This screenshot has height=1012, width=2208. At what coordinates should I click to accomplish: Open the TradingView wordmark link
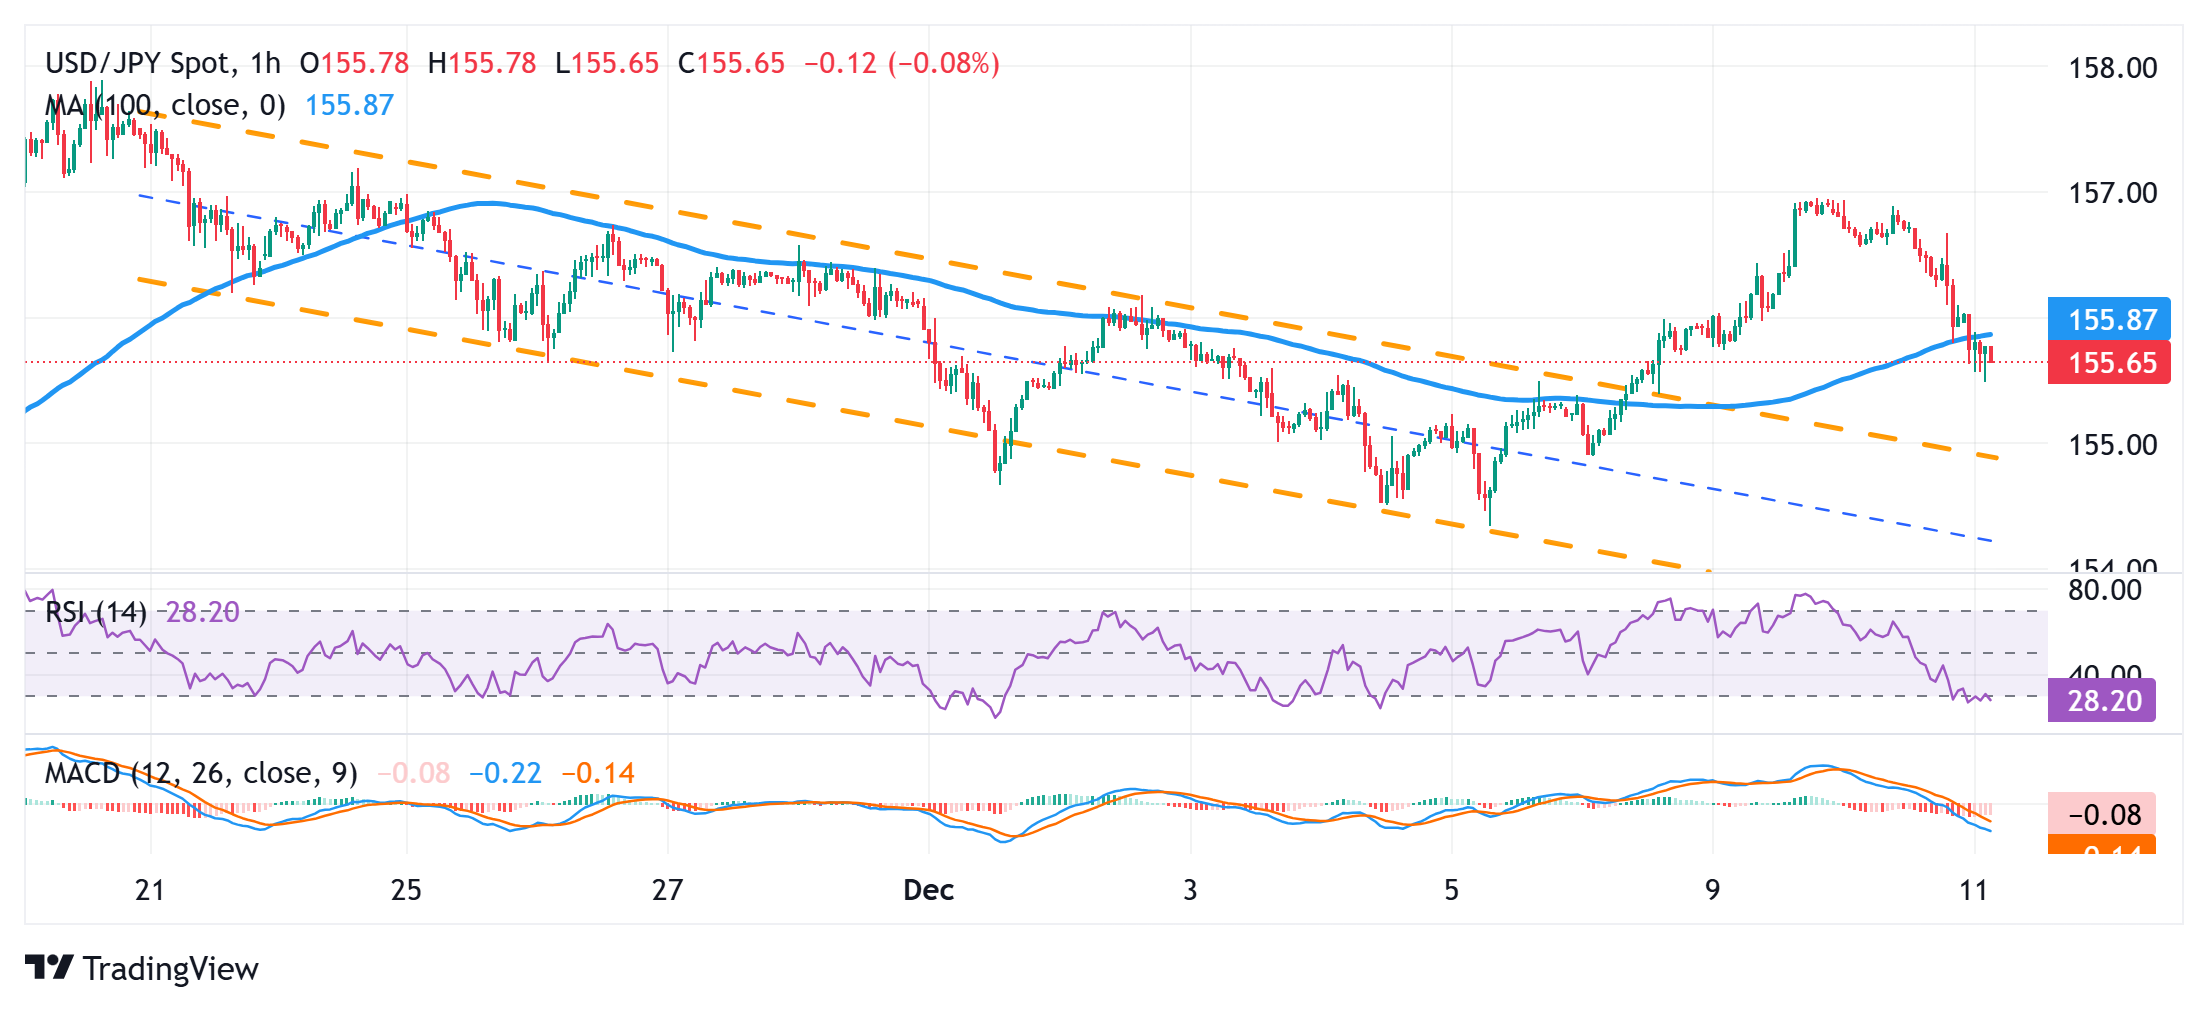[170, 969]
